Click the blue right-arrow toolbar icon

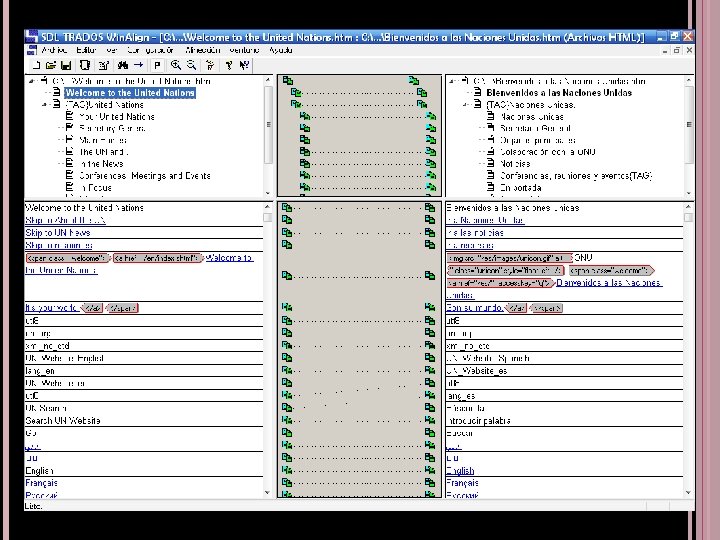[138, 65]
